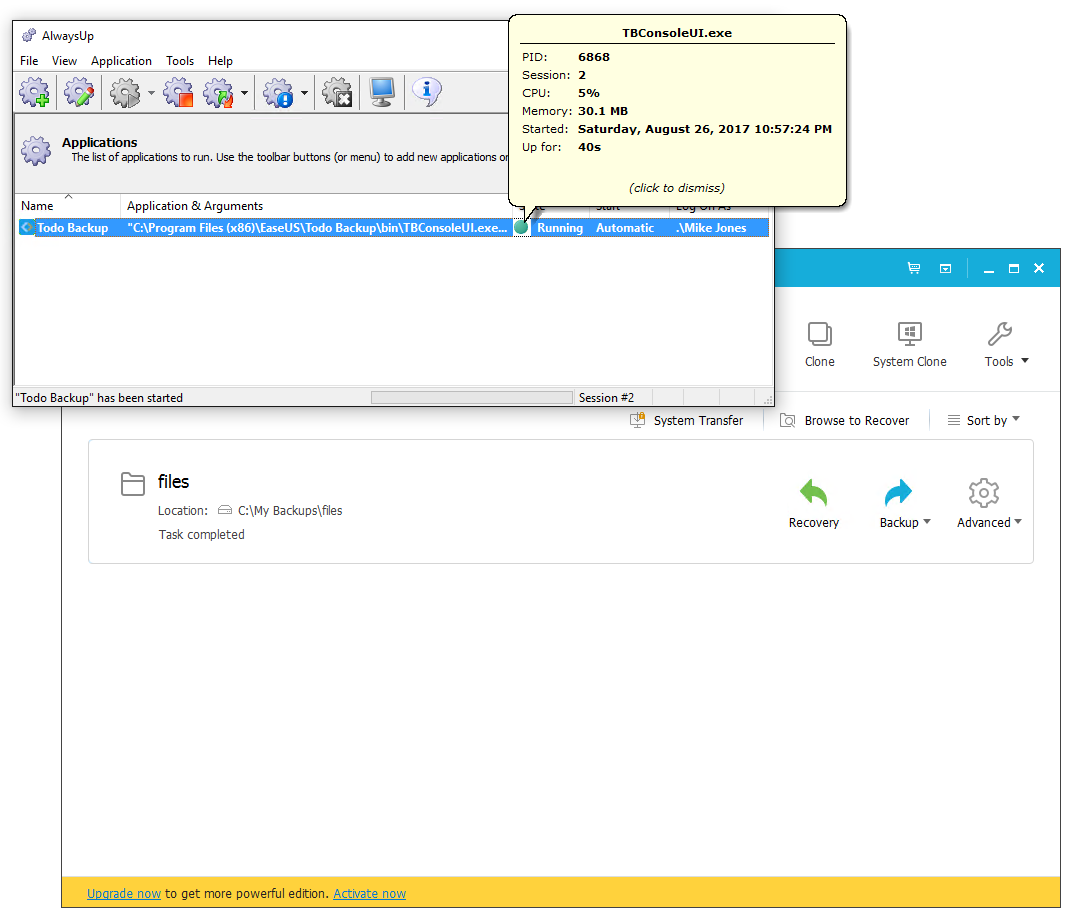The image size is (1072, 915).
Task: Select the 'files' backup task name
Action: tap(173, 482)
